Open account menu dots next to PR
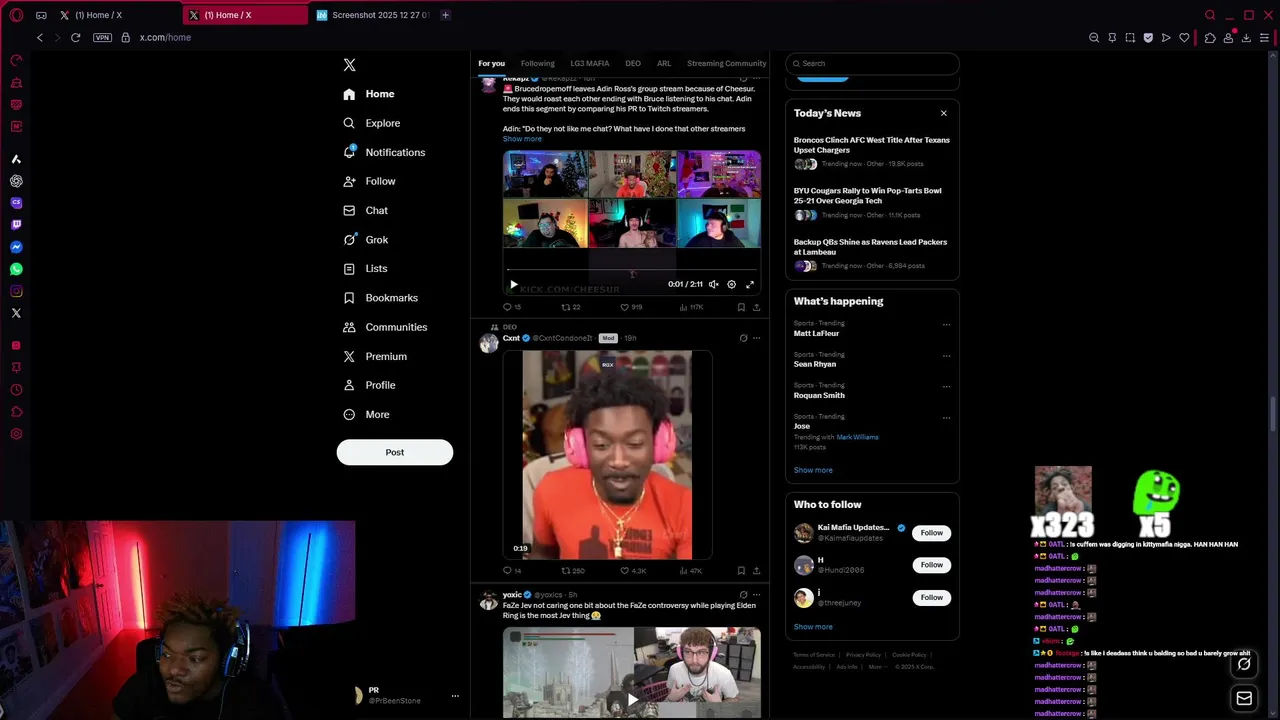Image resolution: width=1280 pixels, height=720 pixels. (455, 696)
